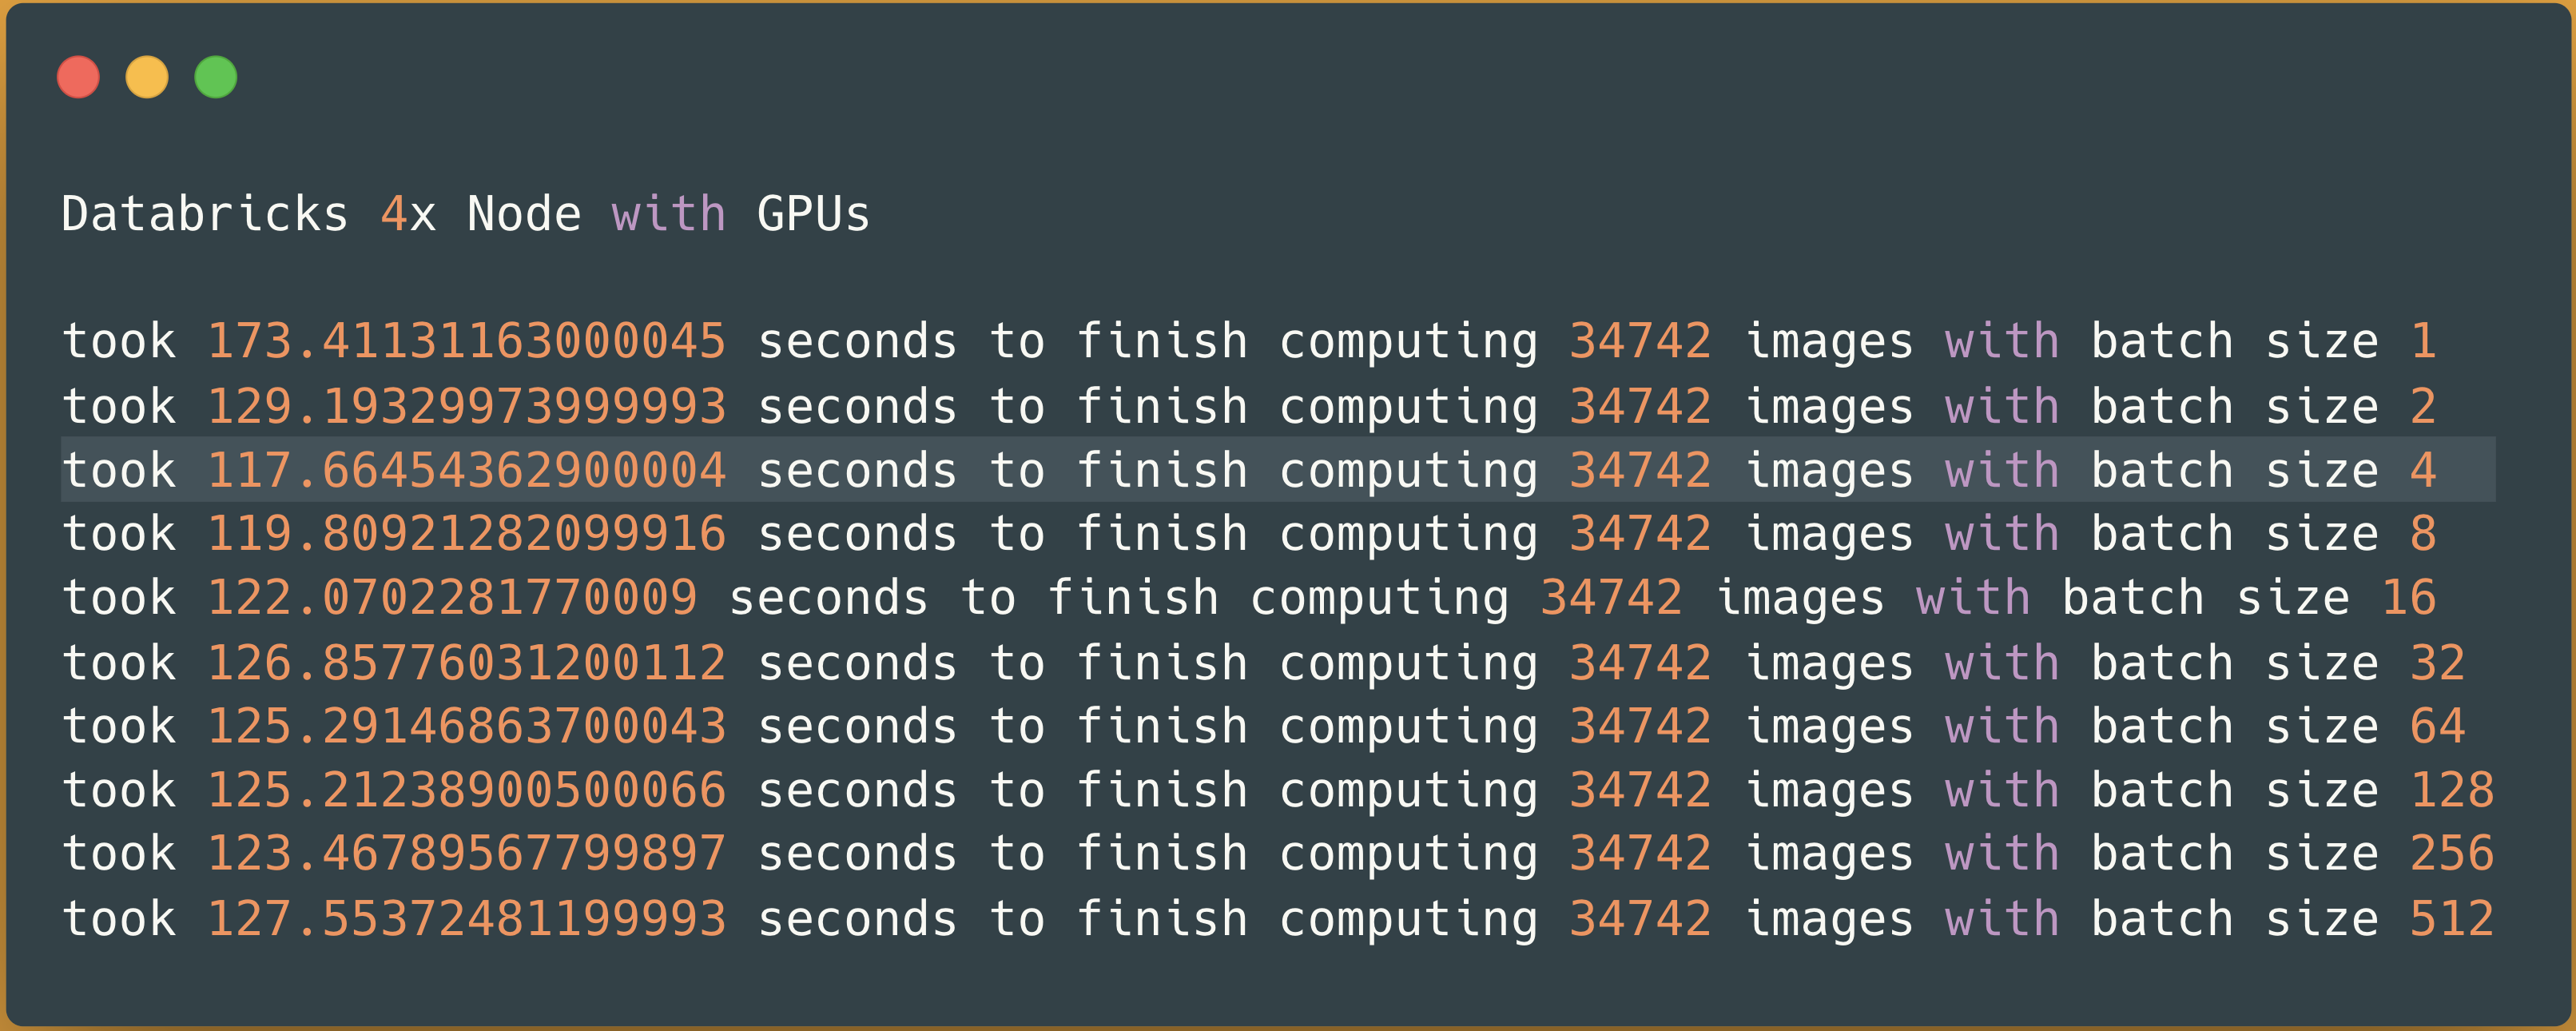This screenshot has width=2576, height=1031.
Task: Click batch size value 128
Action: pyautogui.click(x=2452, y=790)
